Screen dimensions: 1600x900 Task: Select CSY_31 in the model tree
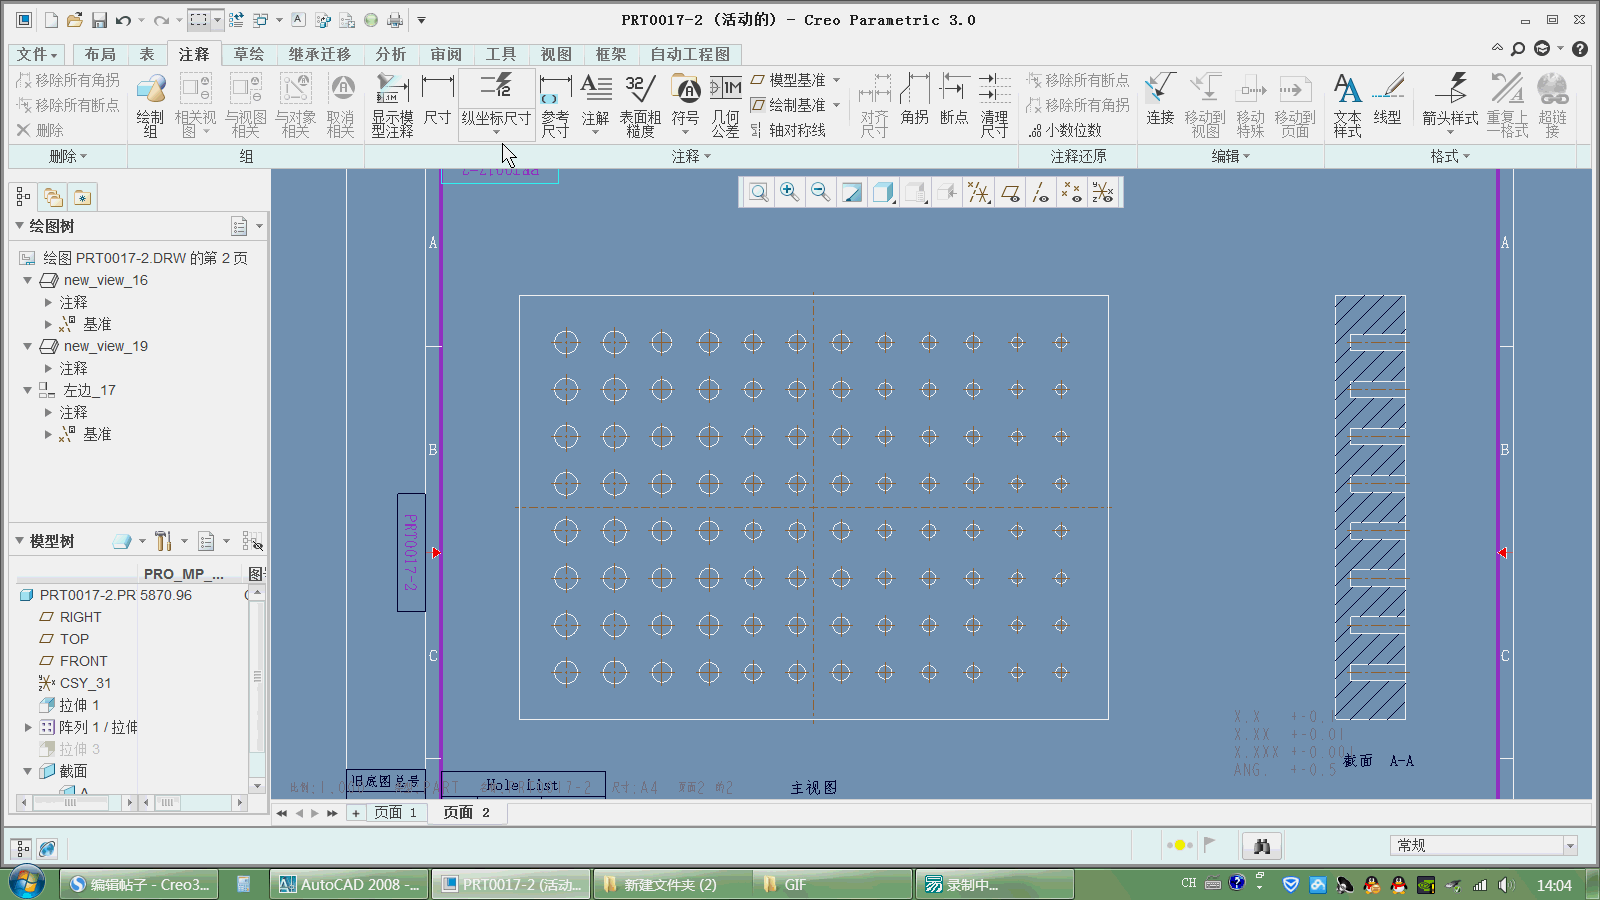(x=85, y=683)
